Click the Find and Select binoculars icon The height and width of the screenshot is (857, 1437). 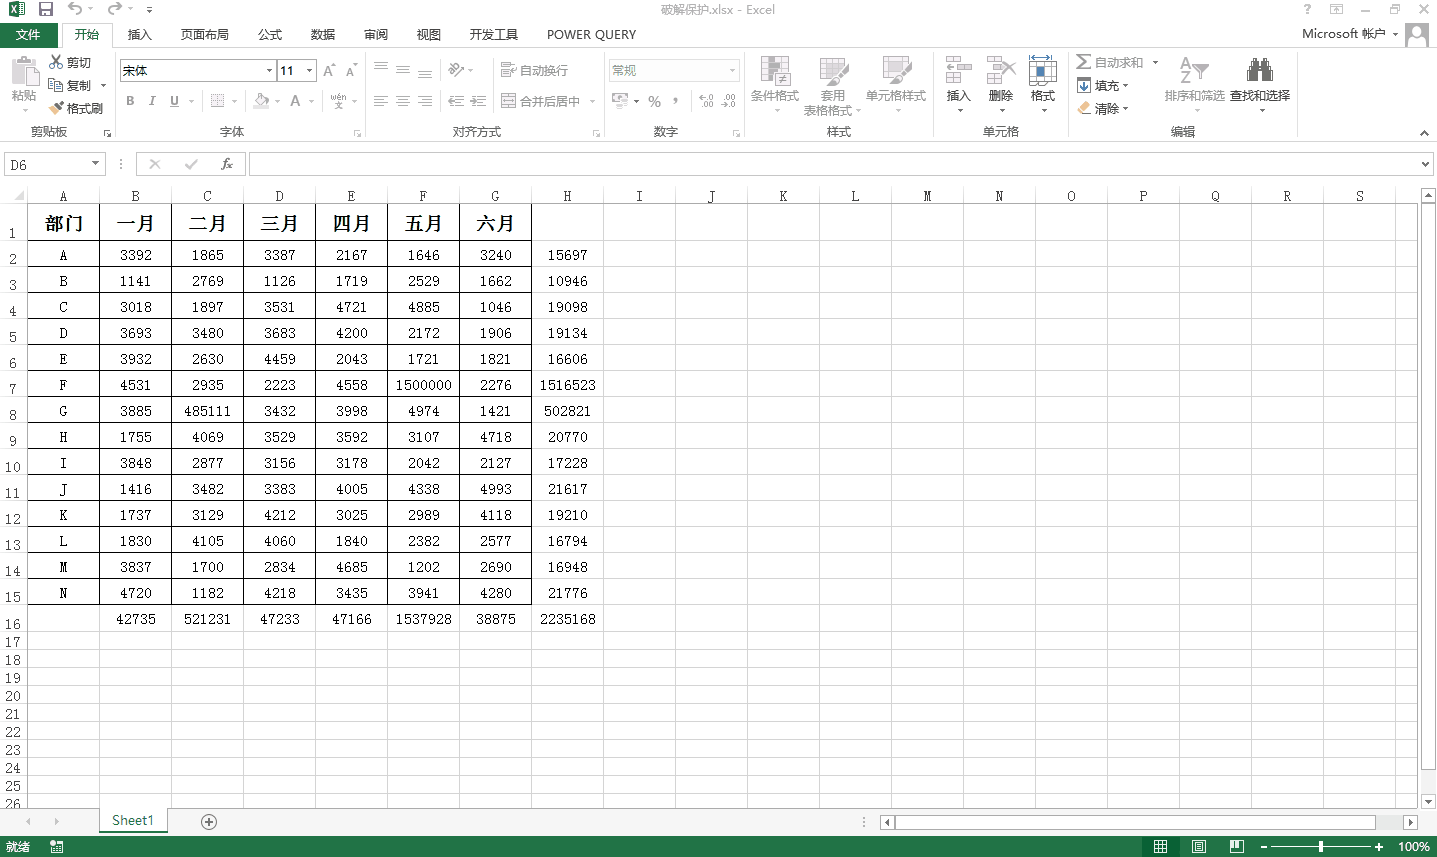[1259, 71]
